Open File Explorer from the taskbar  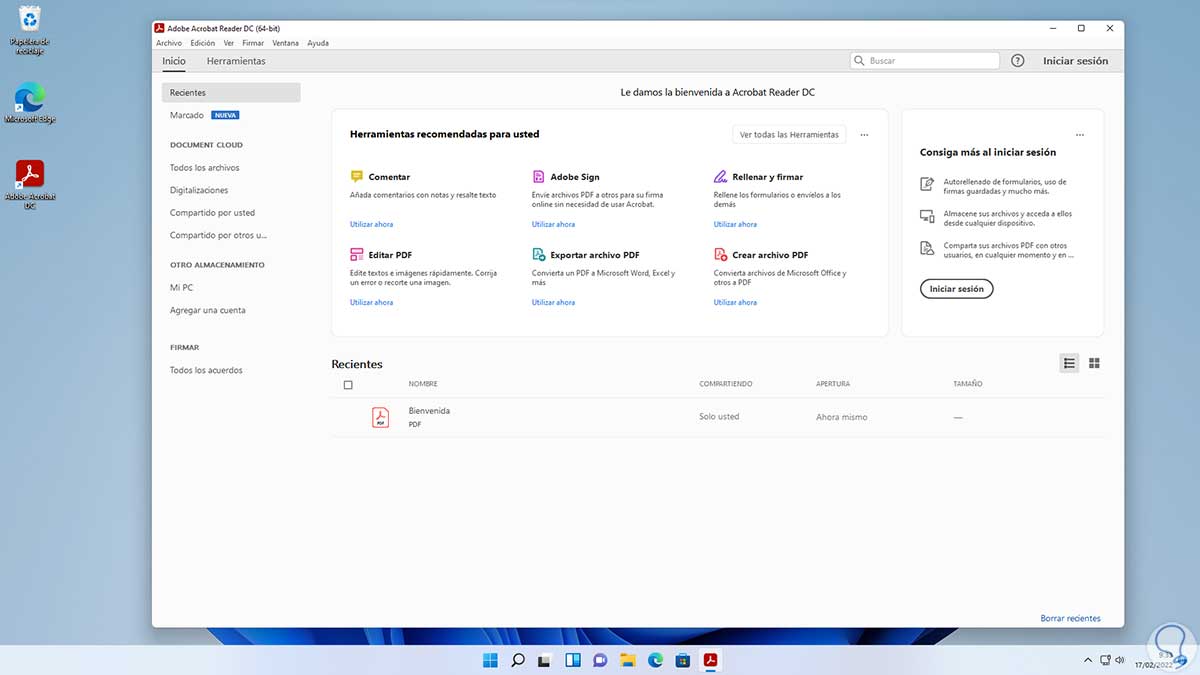(x=628, y=660)
